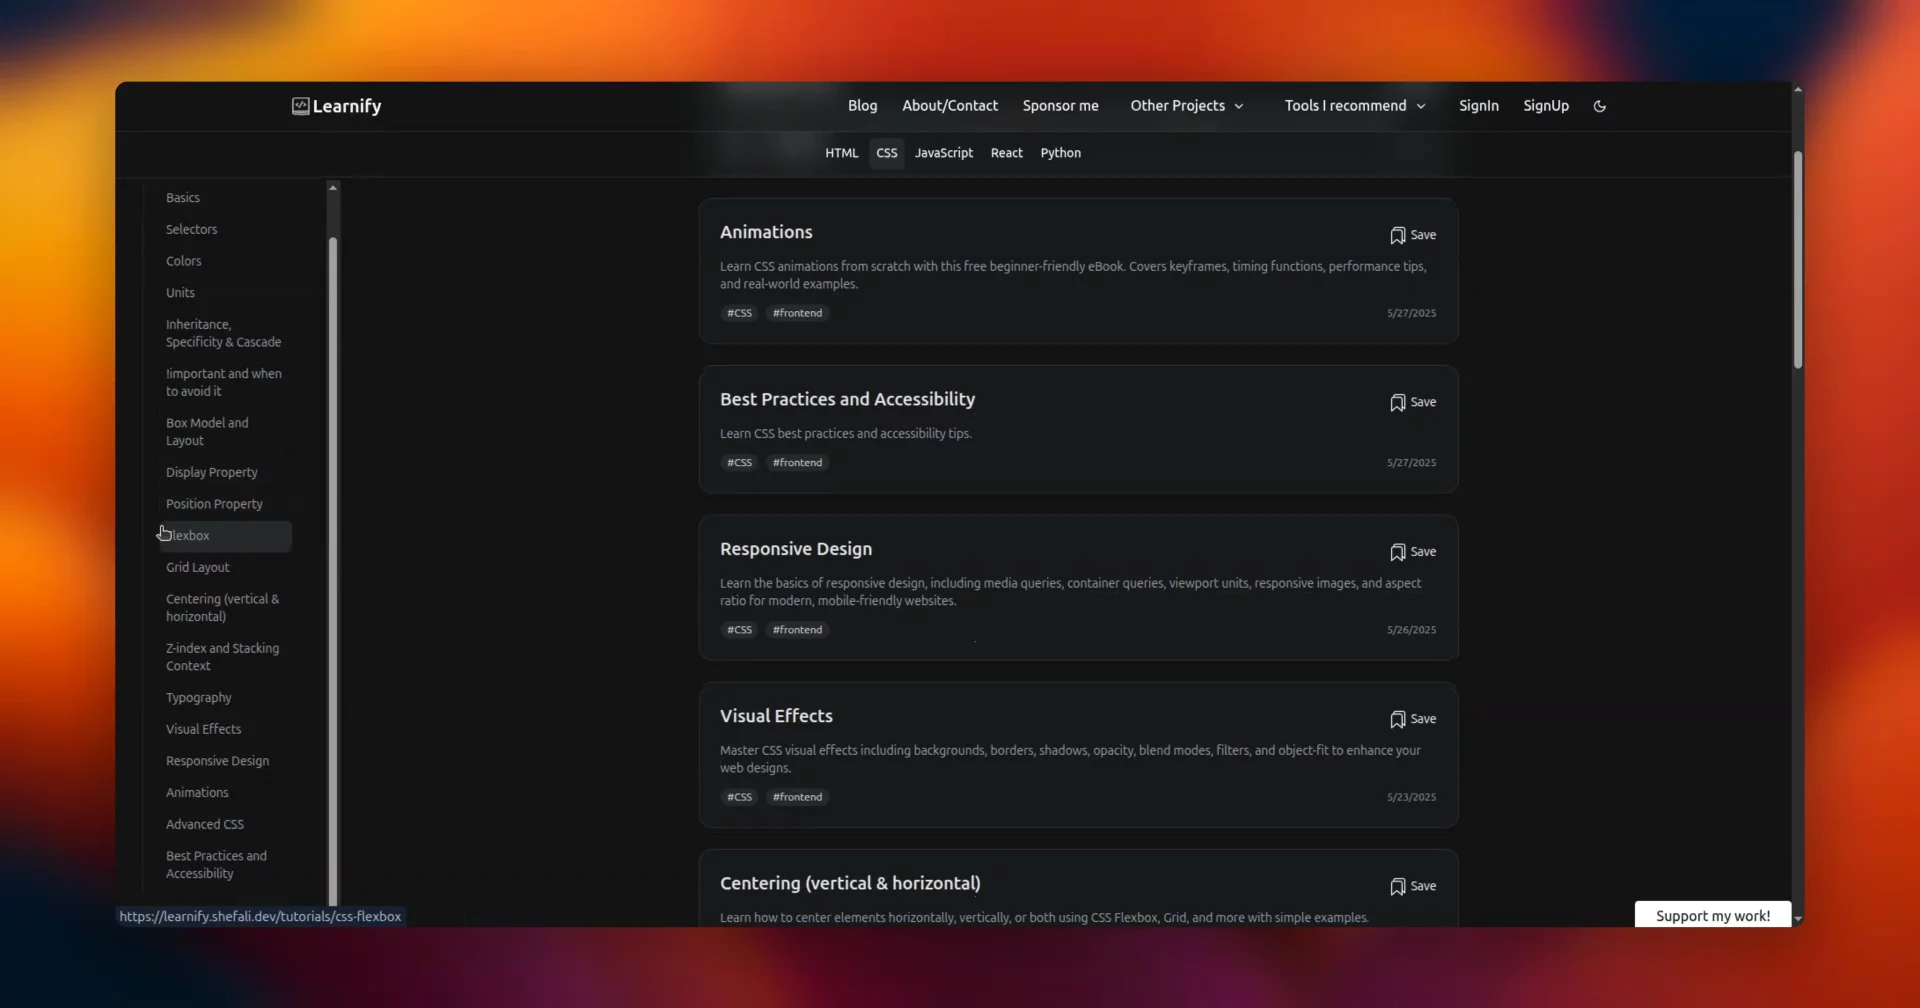Open the Visual Effects card title

tap(776, 716)
